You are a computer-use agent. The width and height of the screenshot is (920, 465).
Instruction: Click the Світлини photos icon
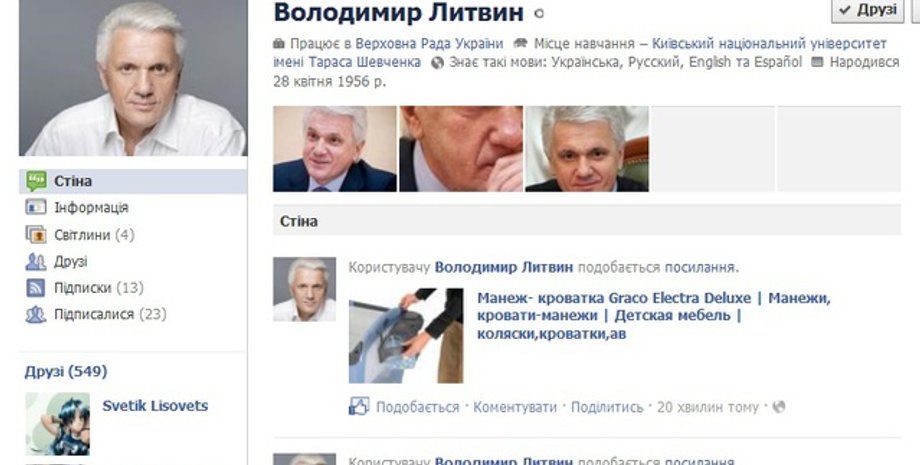(x=36, y=235)
